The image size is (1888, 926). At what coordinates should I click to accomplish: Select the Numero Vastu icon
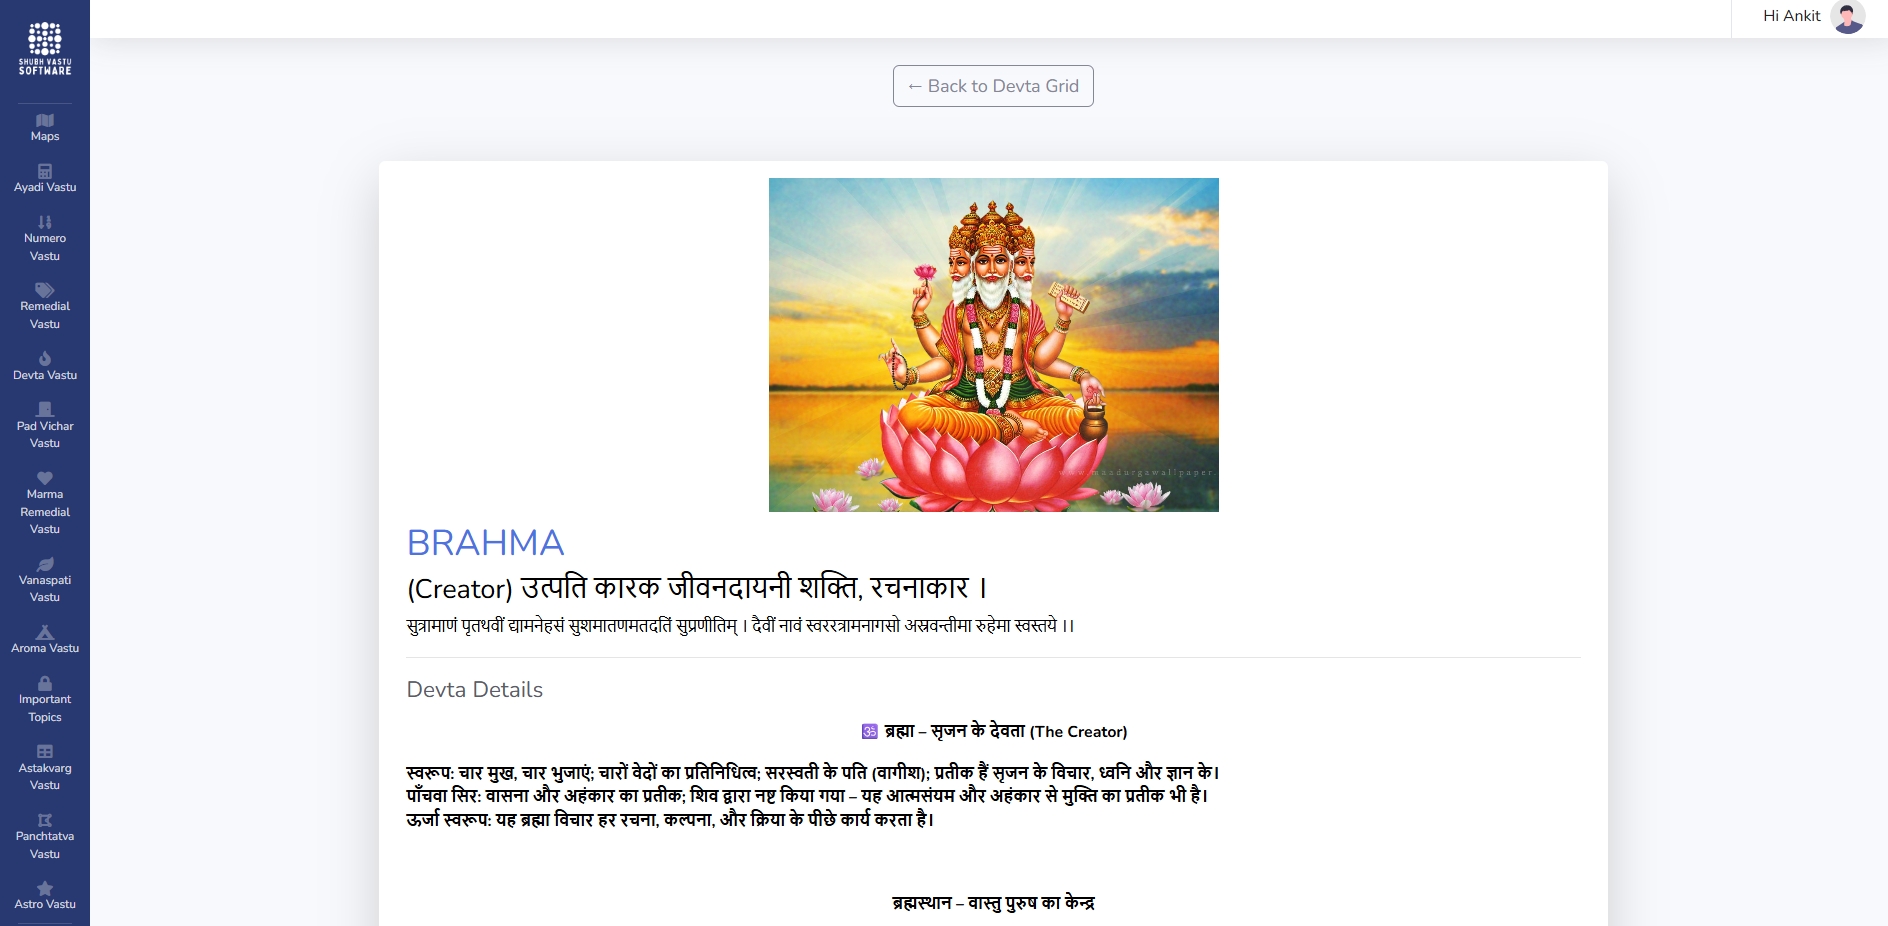45,222
